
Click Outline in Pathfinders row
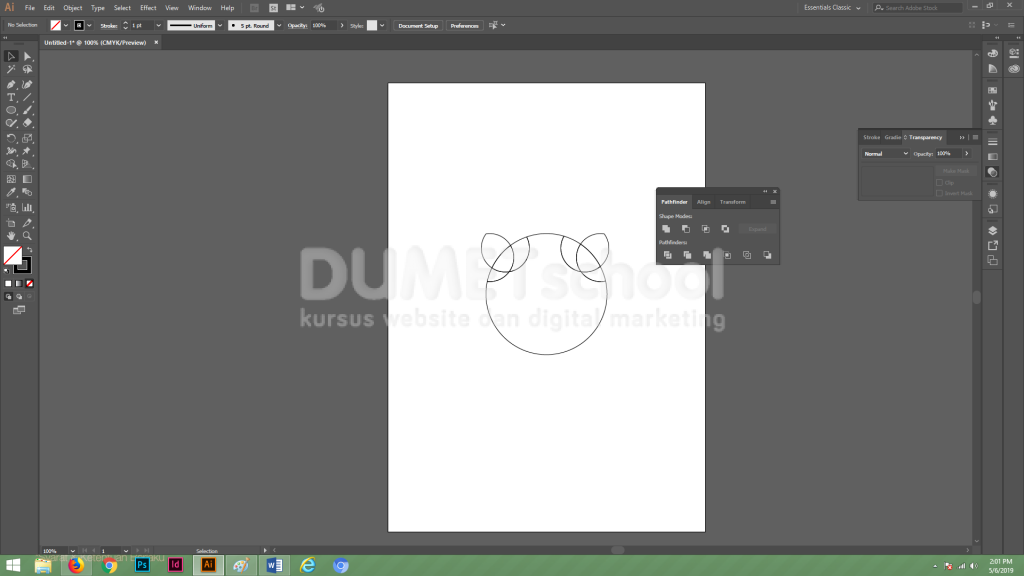747,255
